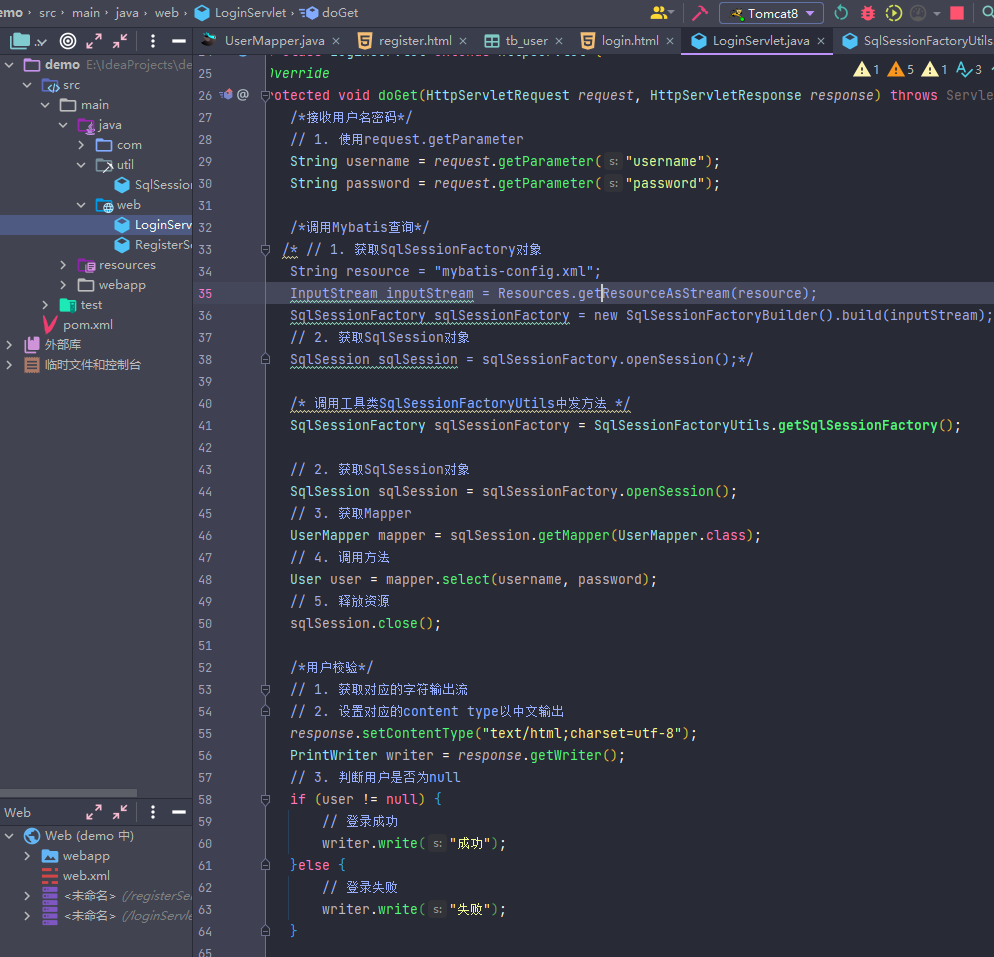The image size is (994, 957).
Task: Switch to UserMapper.java tab
Action: click(274, 41)
